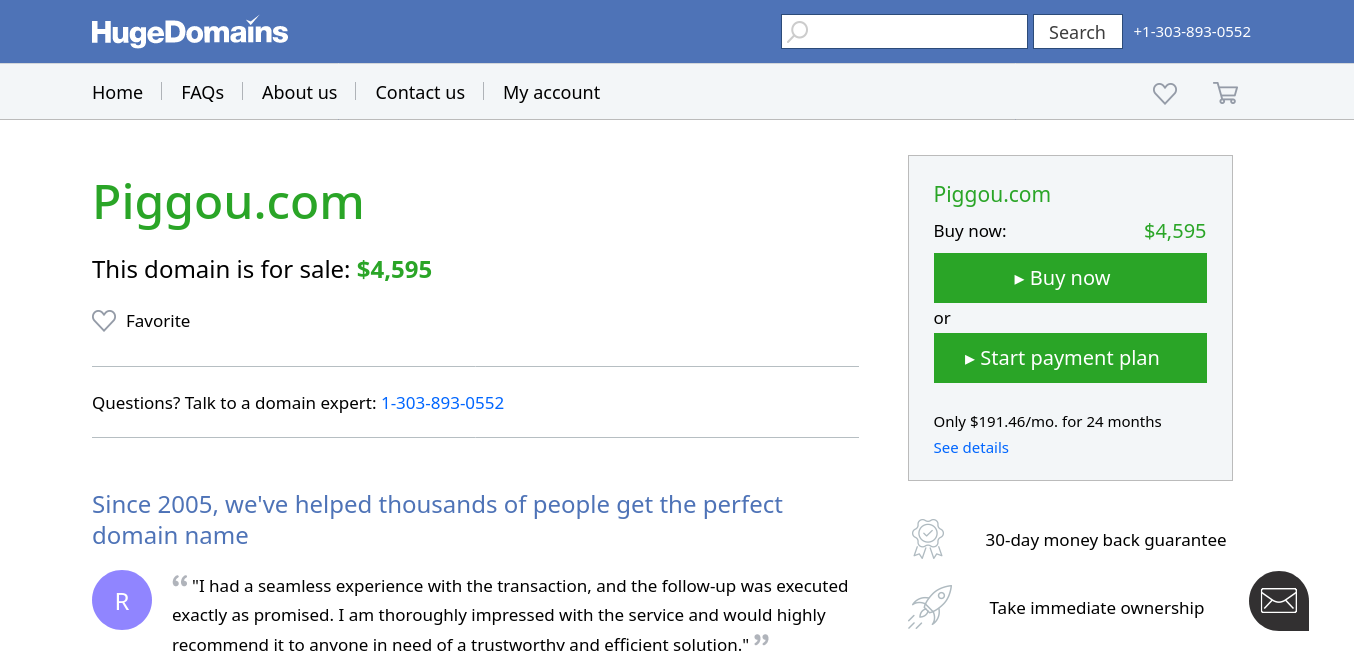Click the purple R reviewer avatar

tap(122, 600)
